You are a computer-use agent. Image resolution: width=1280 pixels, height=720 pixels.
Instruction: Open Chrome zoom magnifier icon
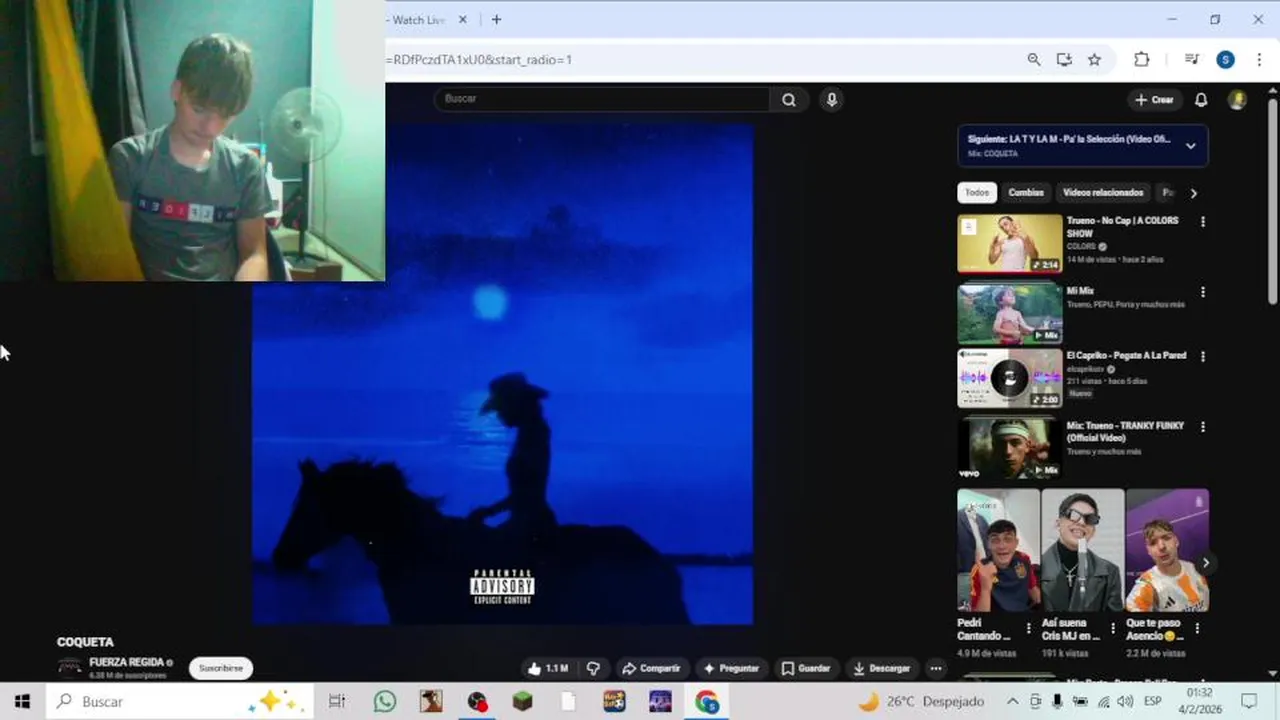(1034, 59)
